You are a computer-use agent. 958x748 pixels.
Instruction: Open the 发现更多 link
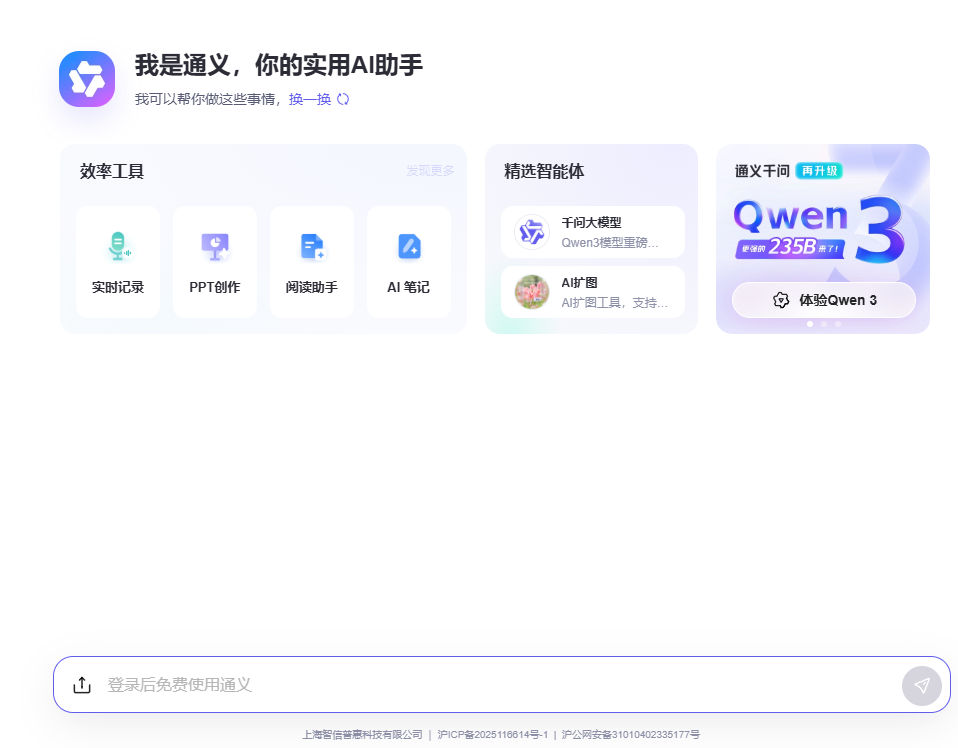[x=430, y=170]
